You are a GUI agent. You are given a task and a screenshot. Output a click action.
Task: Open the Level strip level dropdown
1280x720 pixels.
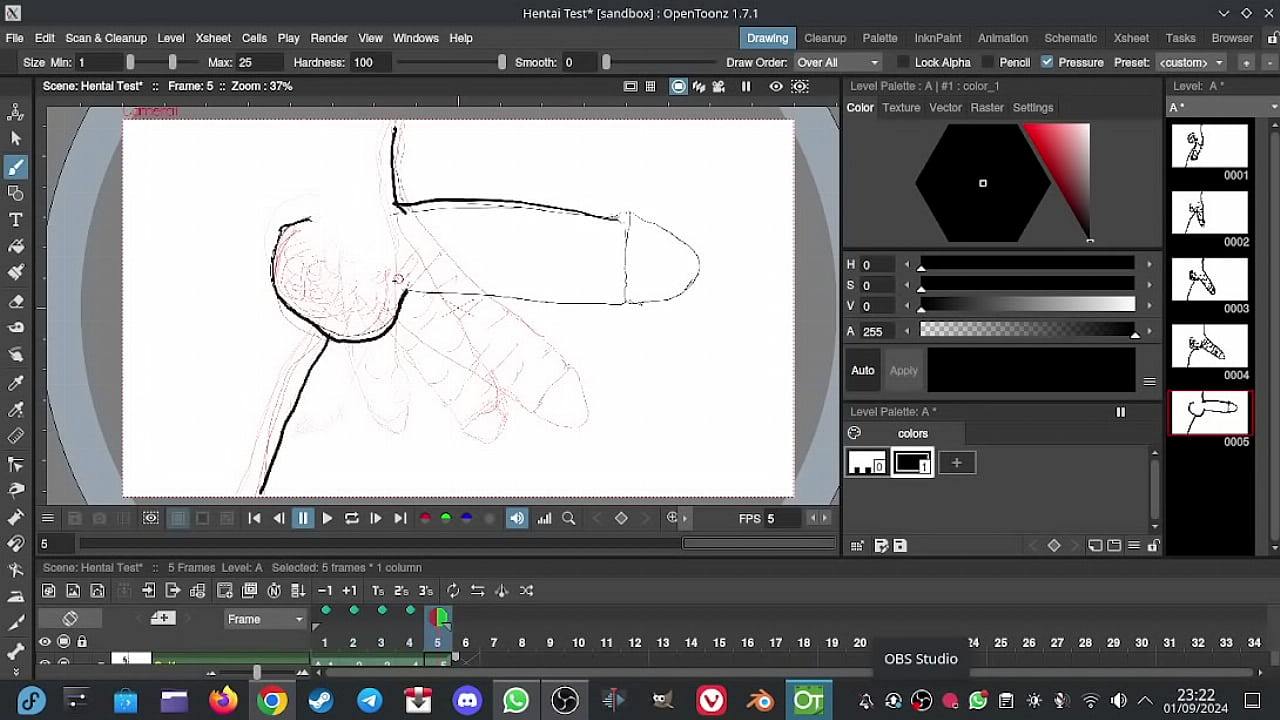point(1224,107)
